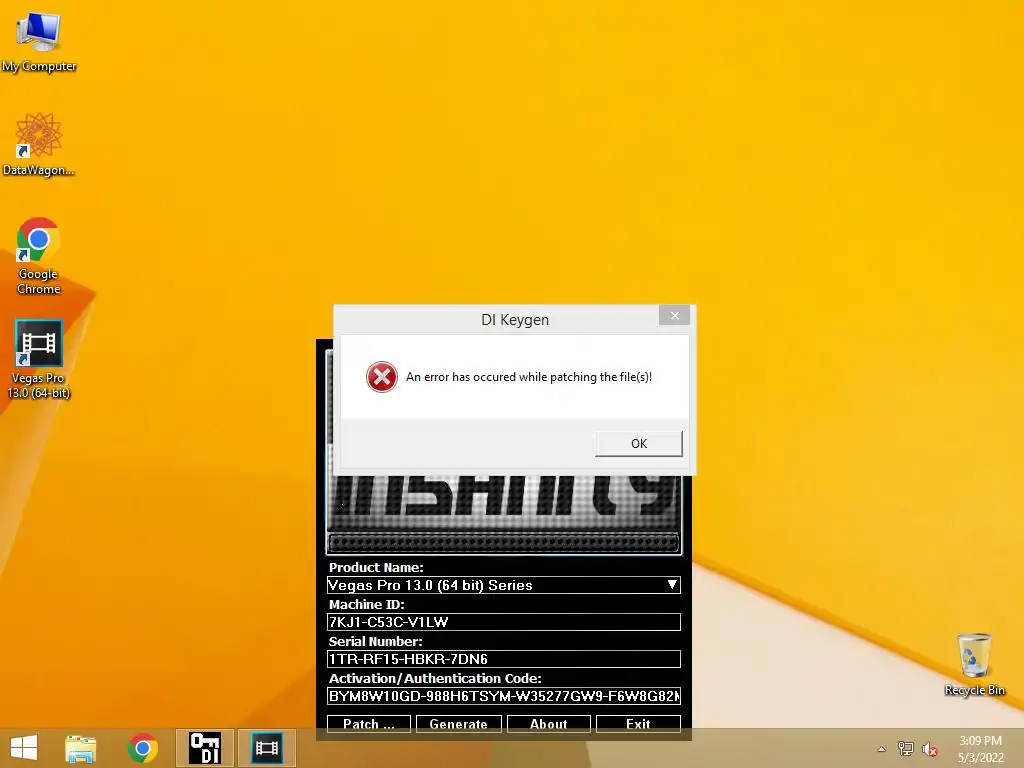Image resolution: width=1024 pixels, height=768 pixels.
Task: Click OK in the DI Keygen error dialog
Action: coord(638,443)
